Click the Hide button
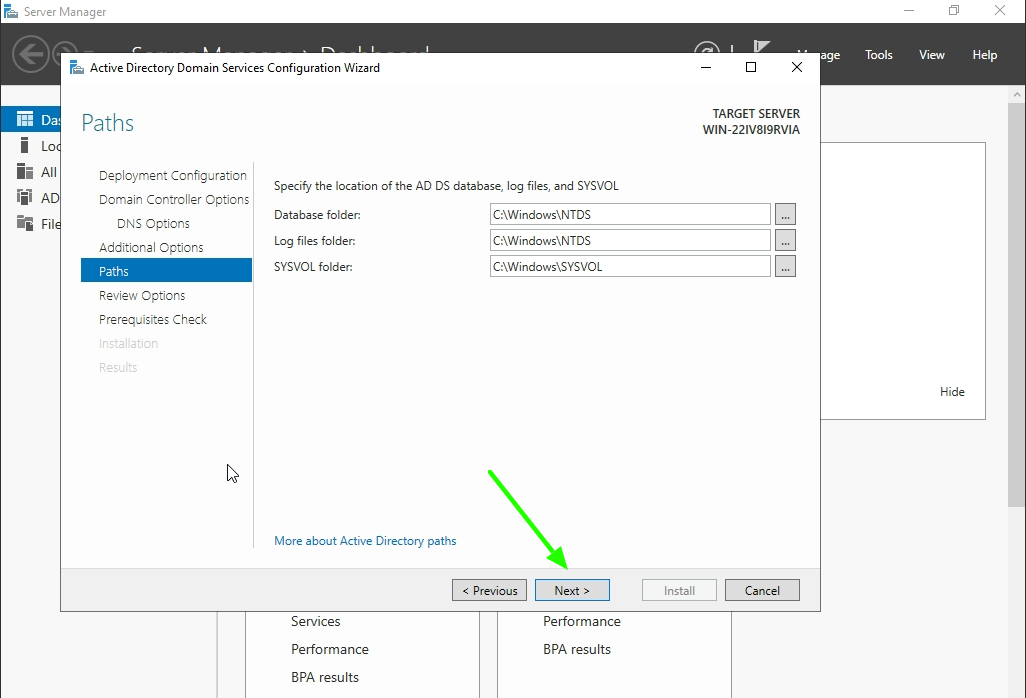 952,391
